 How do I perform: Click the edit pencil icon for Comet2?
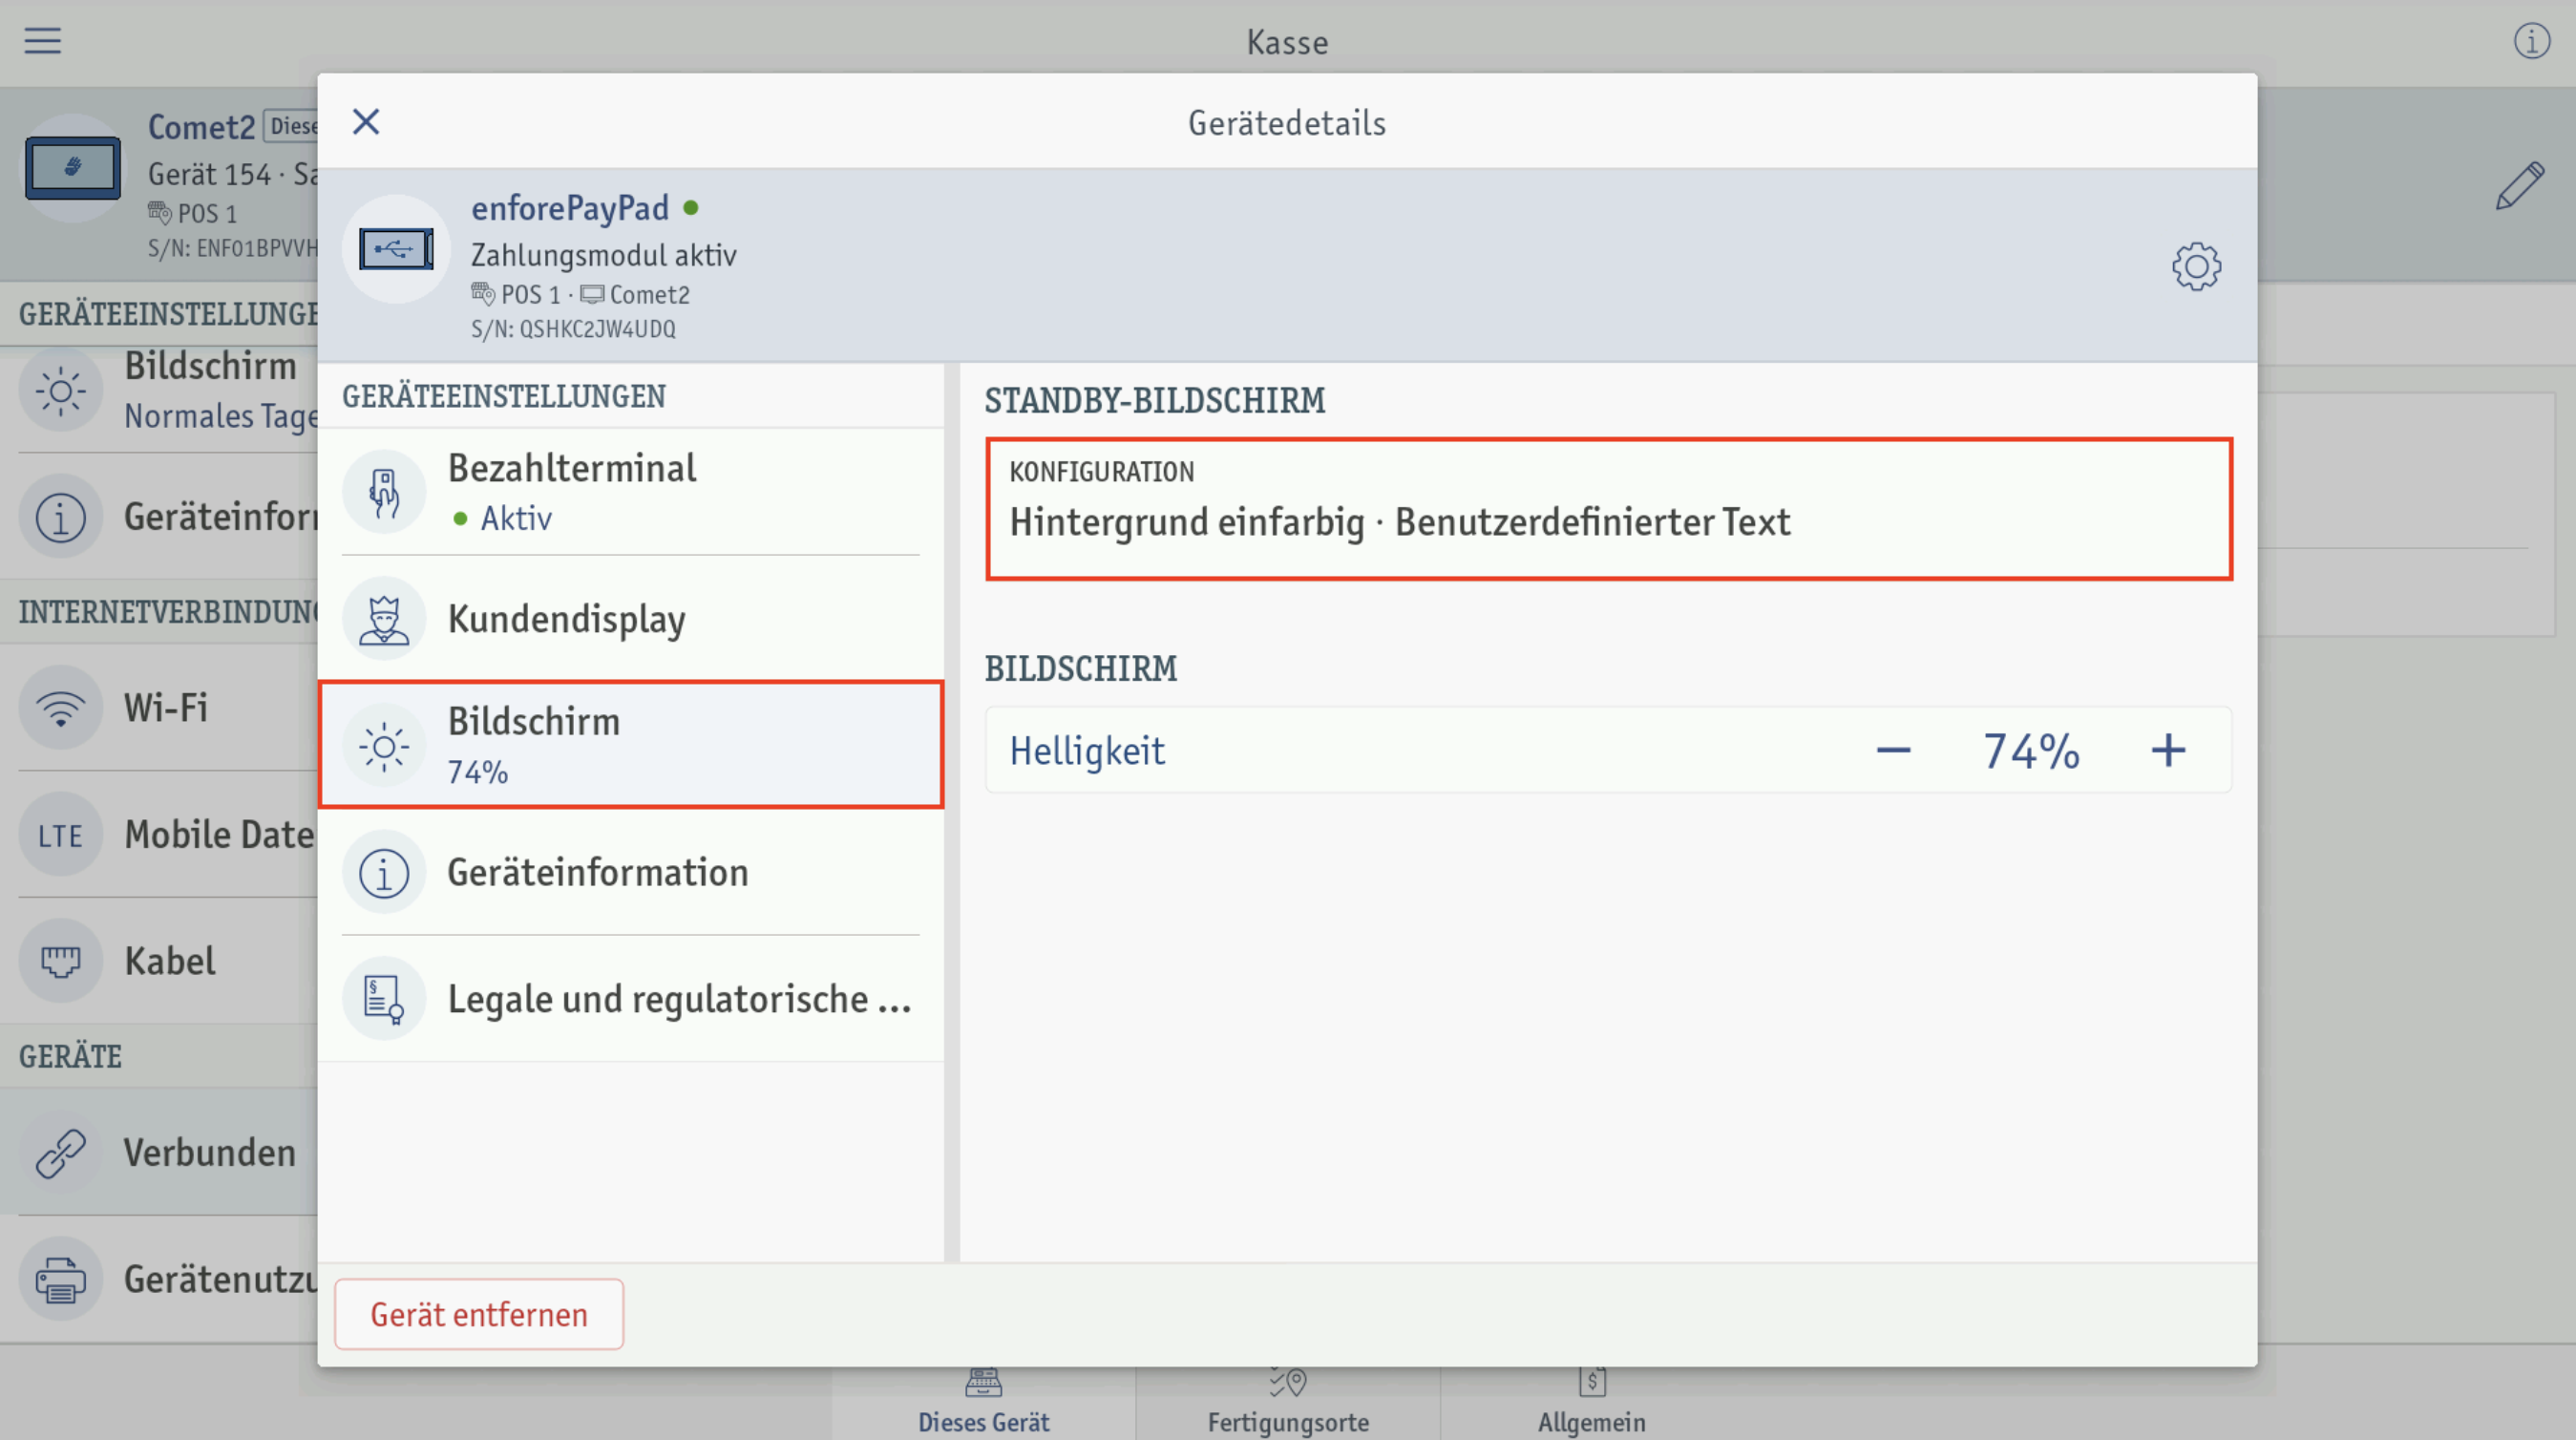tap(2519, 185)
